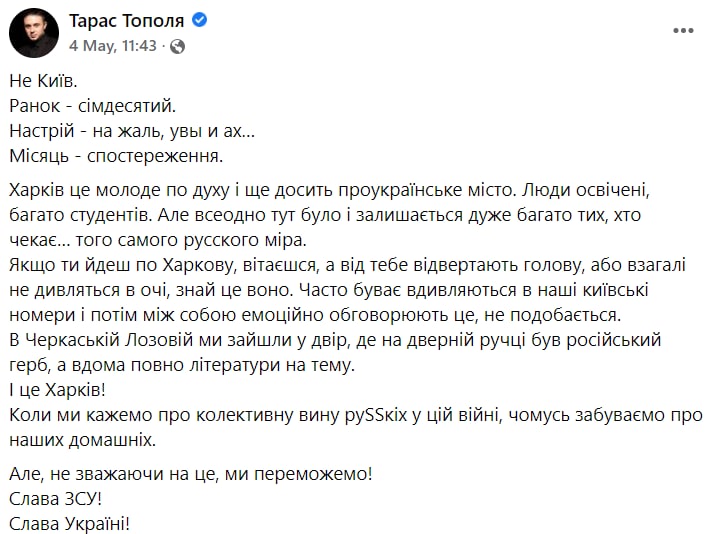Click the line starting "Коли ми кажемо"
This screenshot has width=719, height=534.
tap(355, 415)
